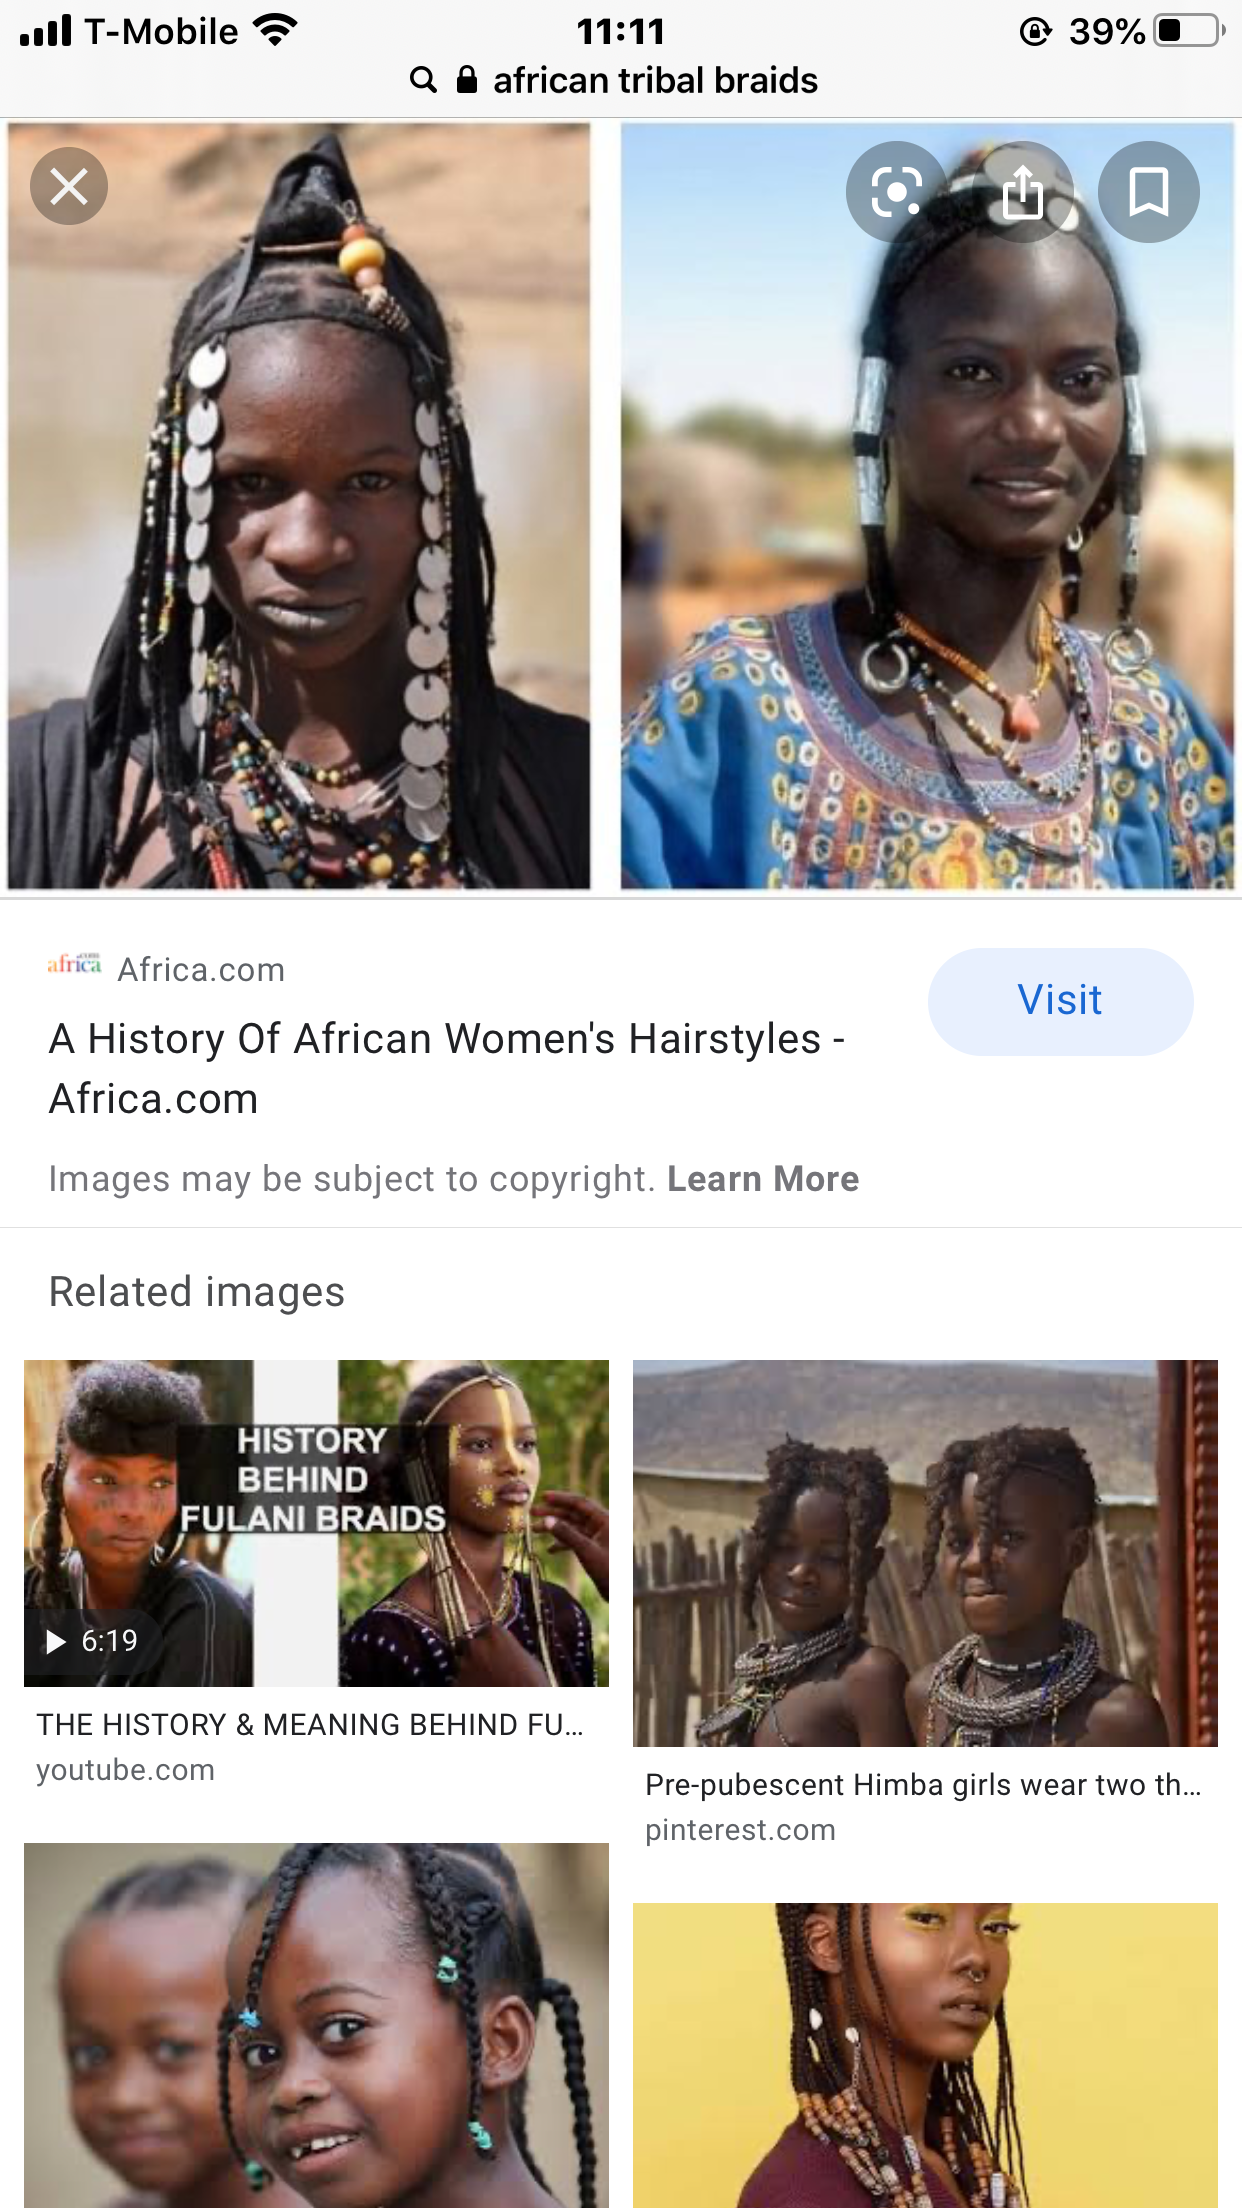Click the Visit button

1060,1001
